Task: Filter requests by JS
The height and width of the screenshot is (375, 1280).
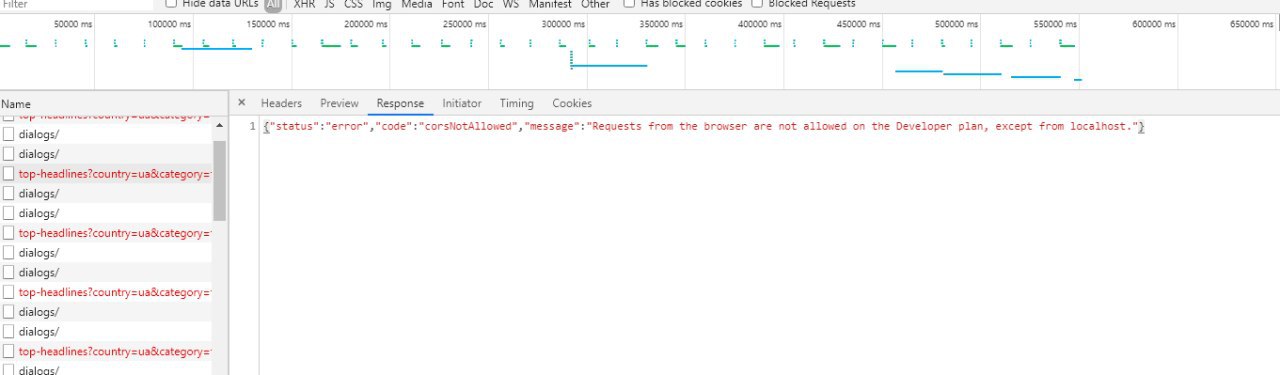Action: tap(329, 4)
